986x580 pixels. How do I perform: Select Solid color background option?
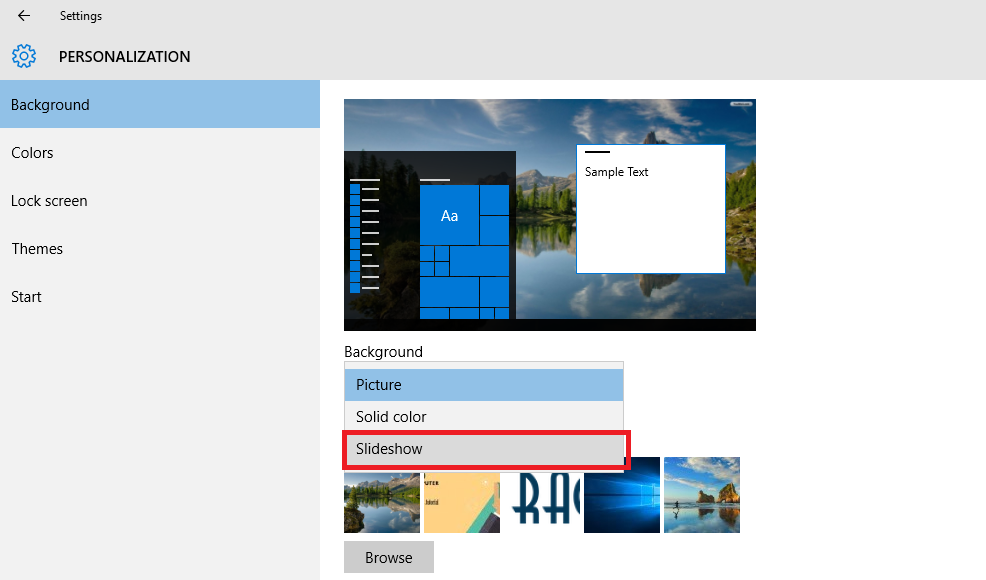(483, 417)
